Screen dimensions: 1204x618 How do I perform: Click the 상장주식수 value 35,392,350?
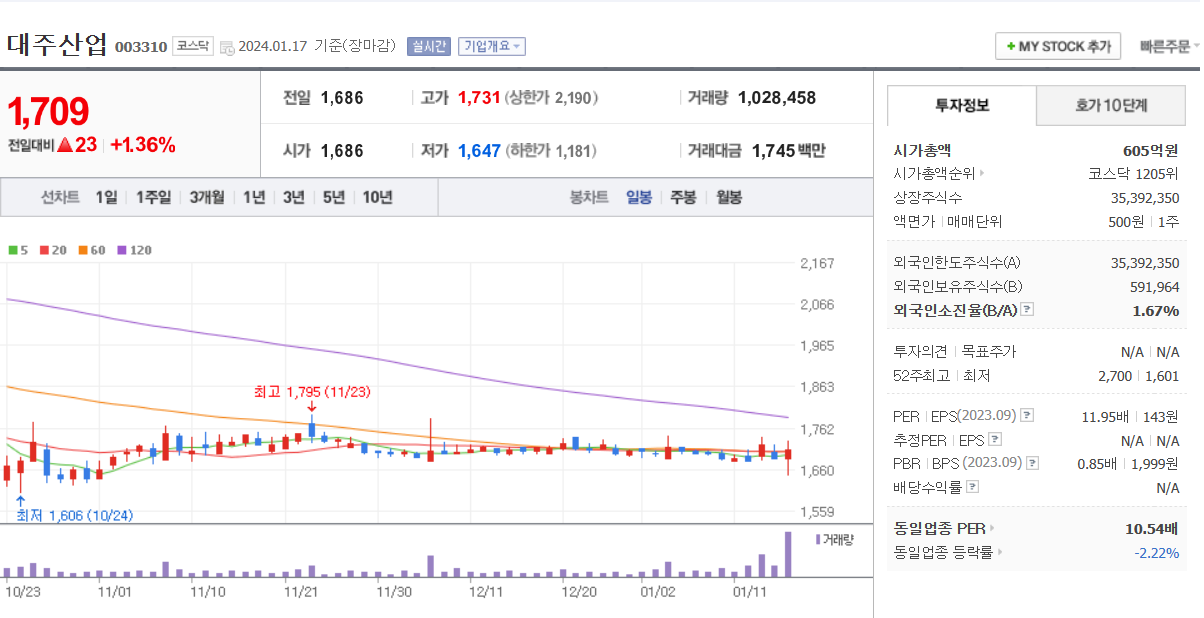pos(1145,198)
